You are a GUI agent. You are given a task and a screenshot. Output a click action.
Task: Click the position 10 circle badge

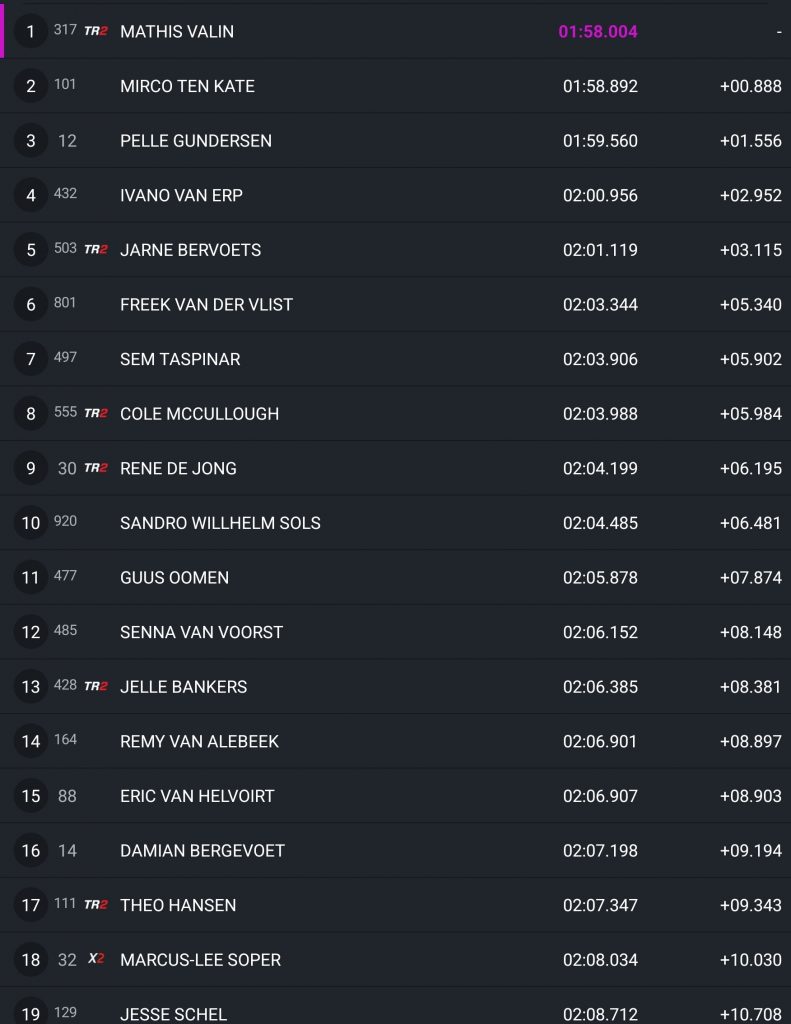tap(31, 523)
